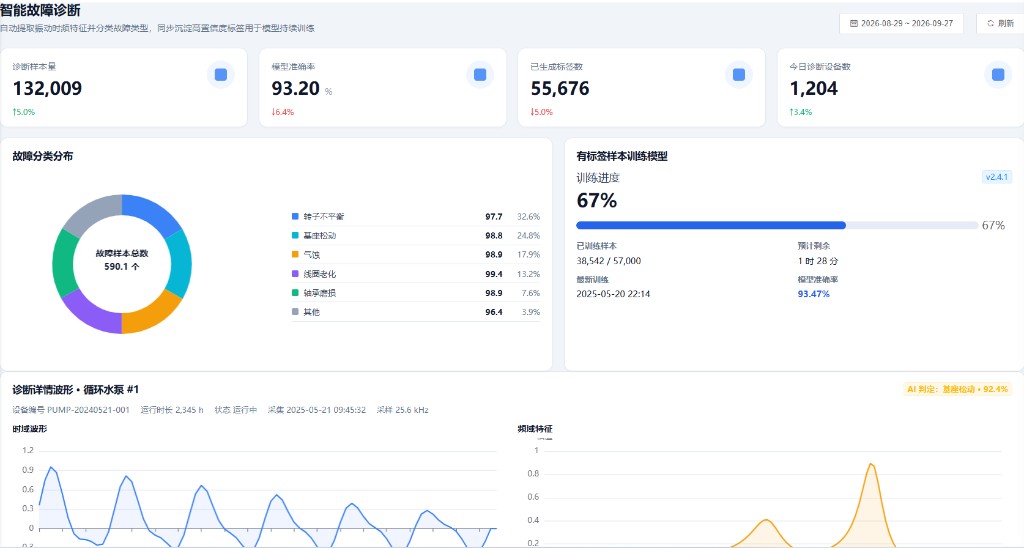Select the 线圈老化 legend row label
1024x548 pixels.
tap(319, 274)
